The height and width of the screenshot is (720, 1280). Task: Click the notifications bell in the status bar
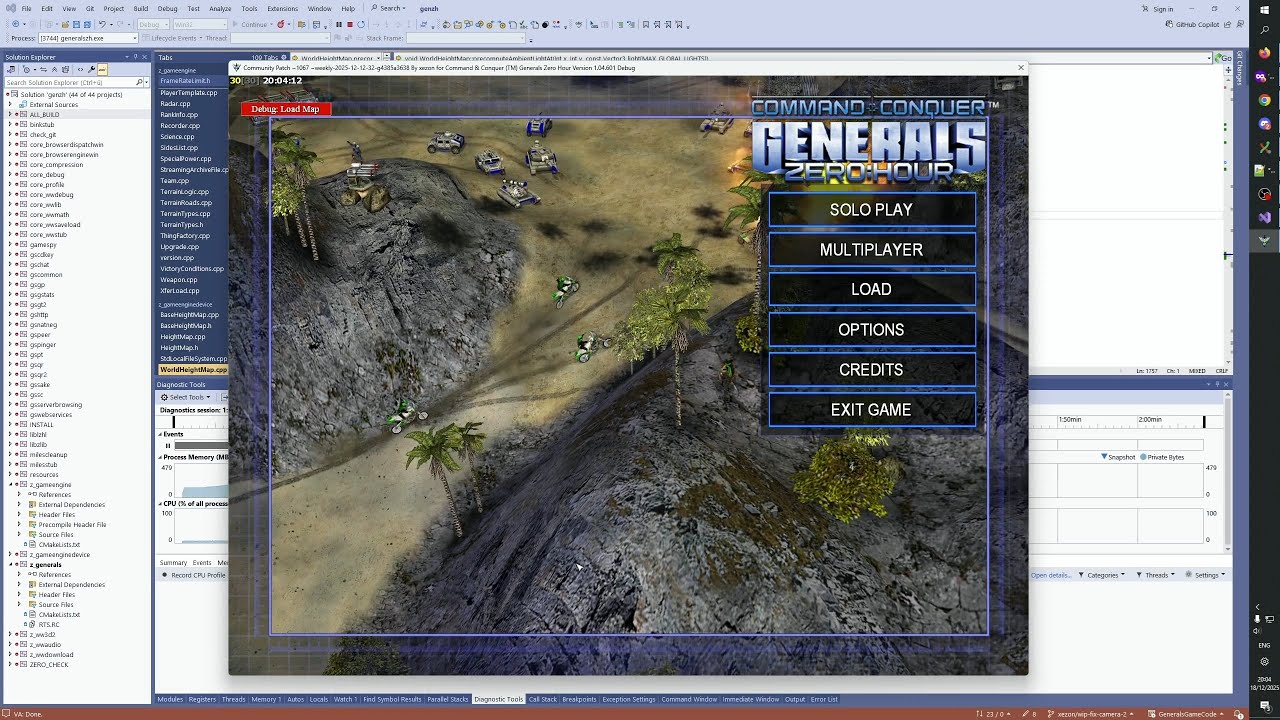(1237, 714)
